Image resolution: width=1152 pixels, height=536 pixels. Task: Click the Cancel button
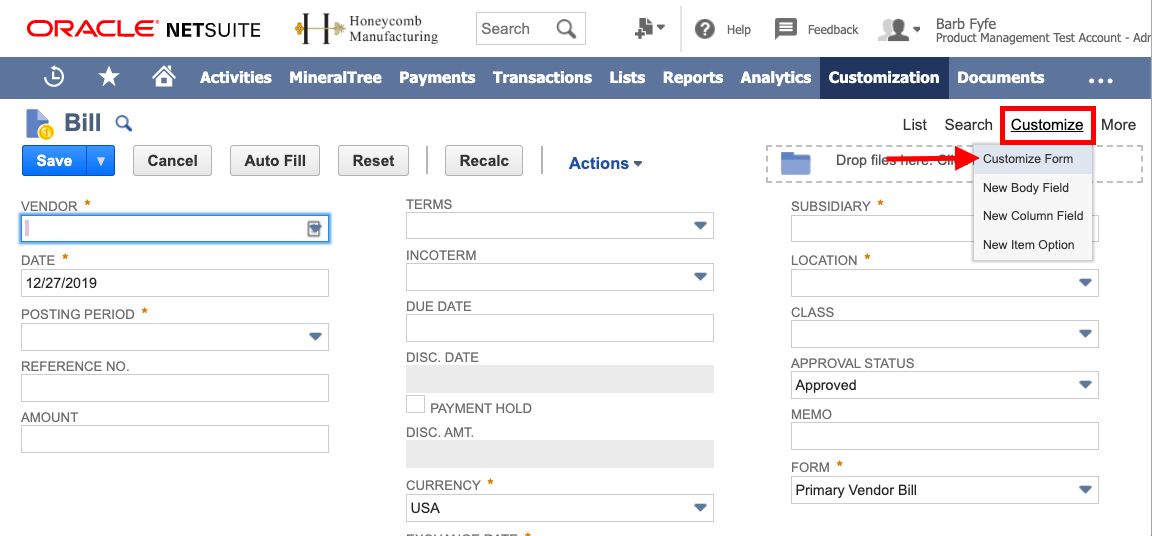(x=173, y=161)
